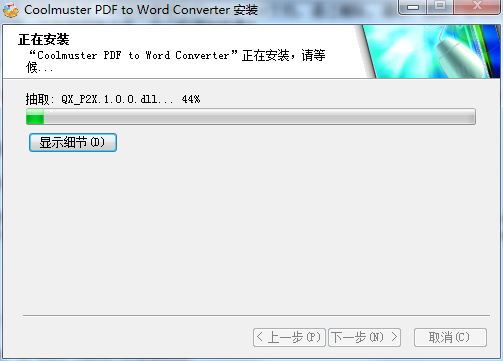
Task: Minimize the installer window
Action: tap(412, 7)
